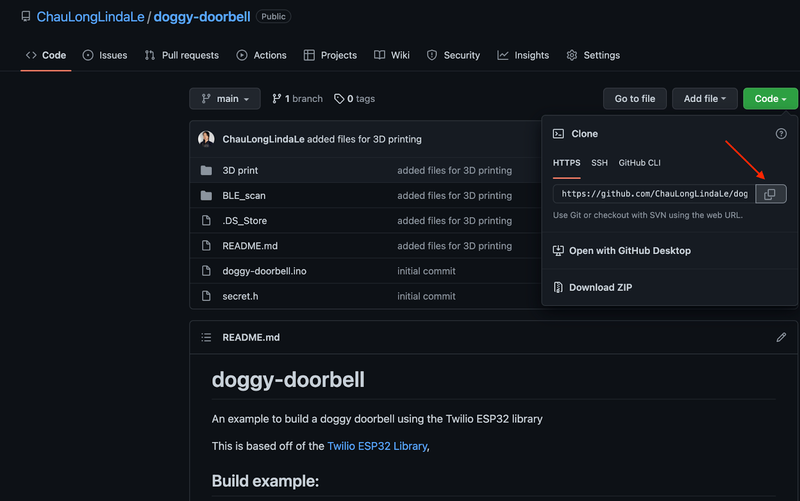
Task: Open the BLE_scan folder
Action: click(x=244, y=195)
